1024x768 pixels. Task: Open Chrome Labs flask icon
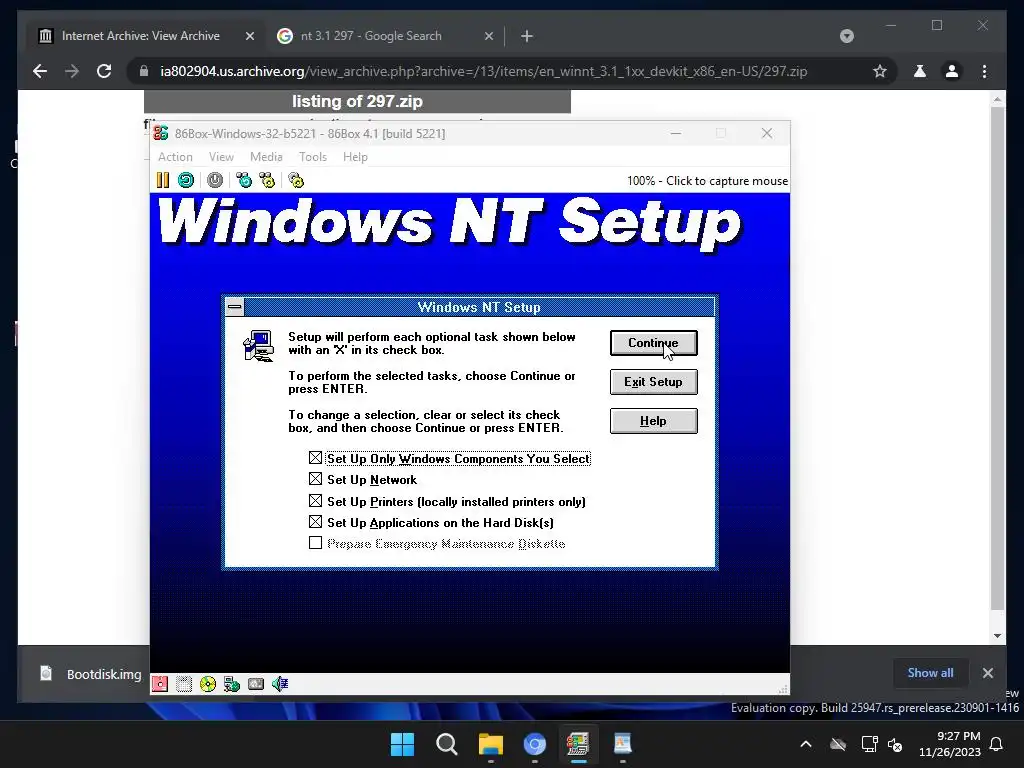coord(920,71)
